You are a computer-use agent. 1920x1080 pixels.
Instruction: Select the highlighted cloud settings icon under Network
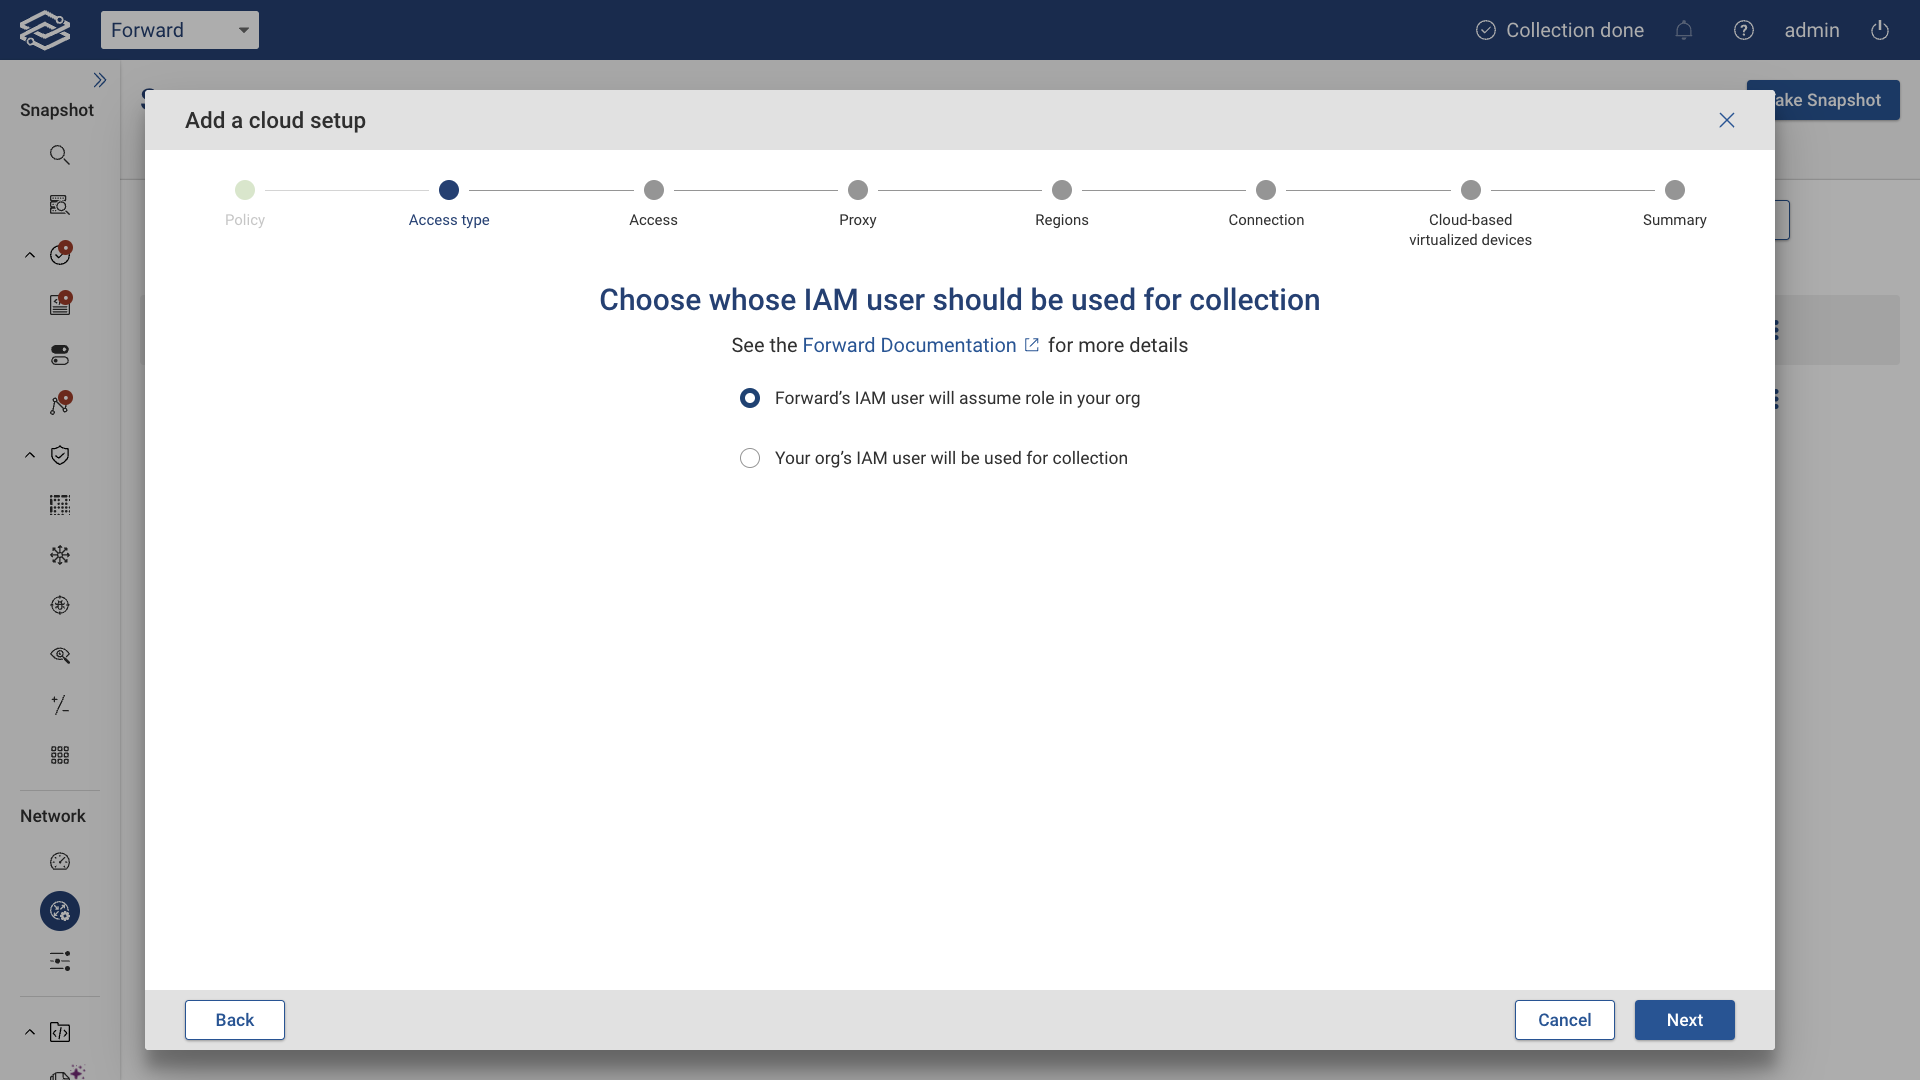(x=59, y=911)
